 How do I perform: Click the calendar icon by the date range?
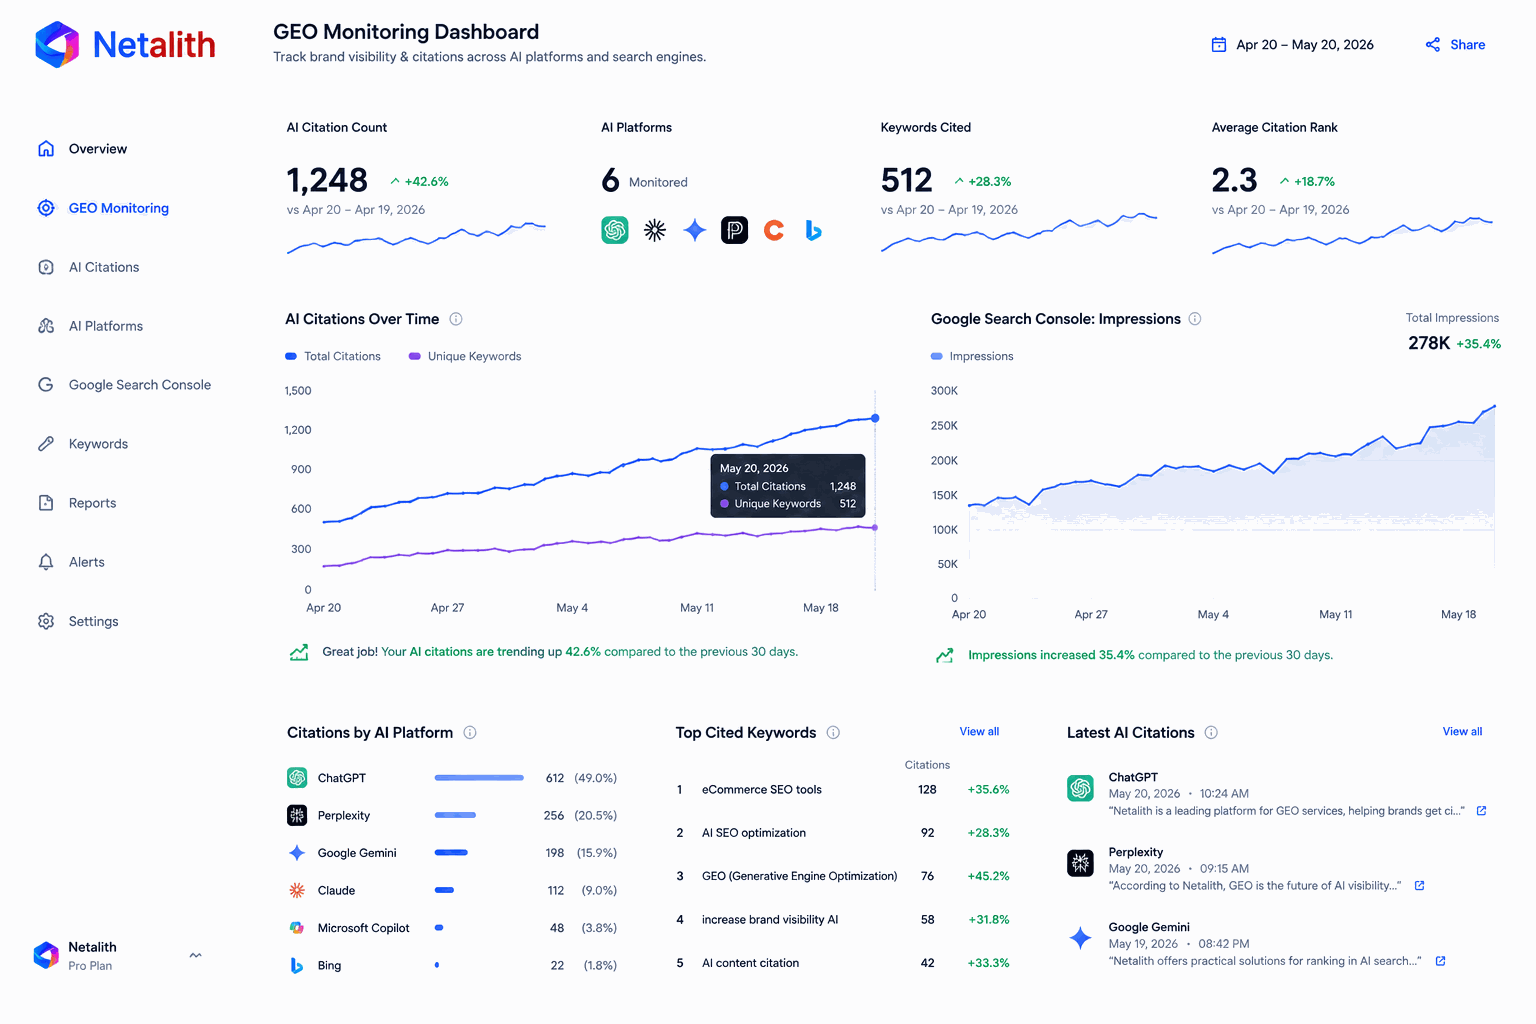point(1219,44)
